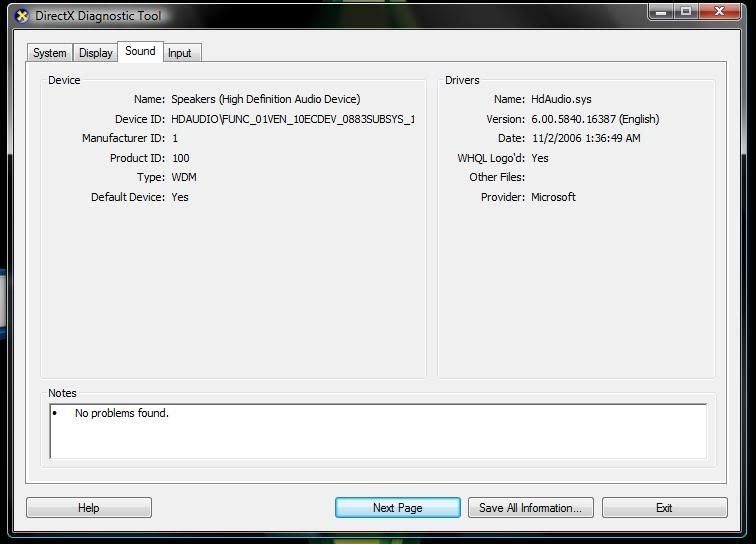
Task: Click Default Device value 'Yes'
Action: 180,197
